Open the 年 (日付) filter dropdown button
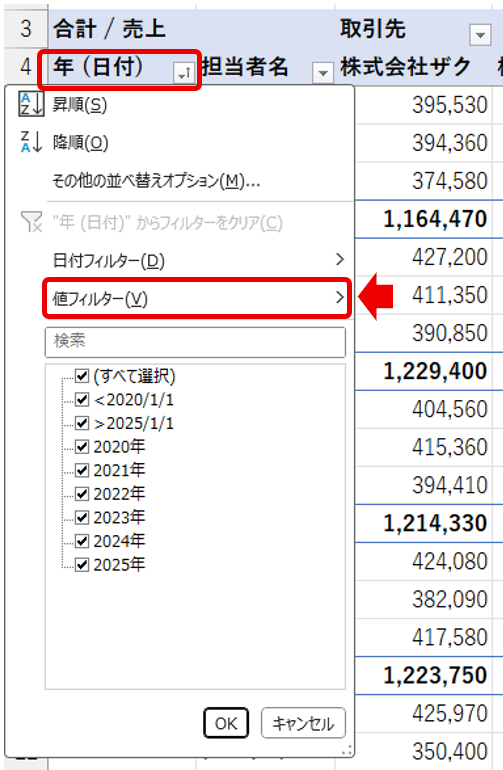This screenshot has height=770, width=503. point(184,74)
